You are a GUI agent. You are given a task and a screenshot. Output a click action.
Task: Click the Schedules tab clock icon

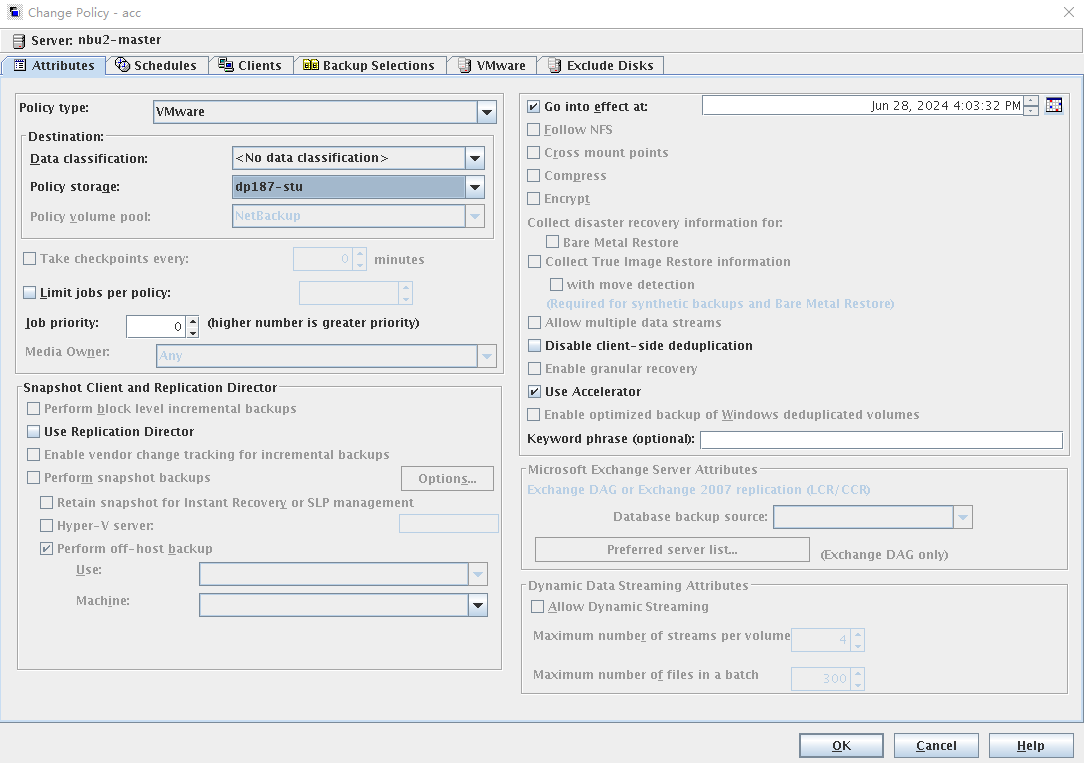tap(123, 65)
